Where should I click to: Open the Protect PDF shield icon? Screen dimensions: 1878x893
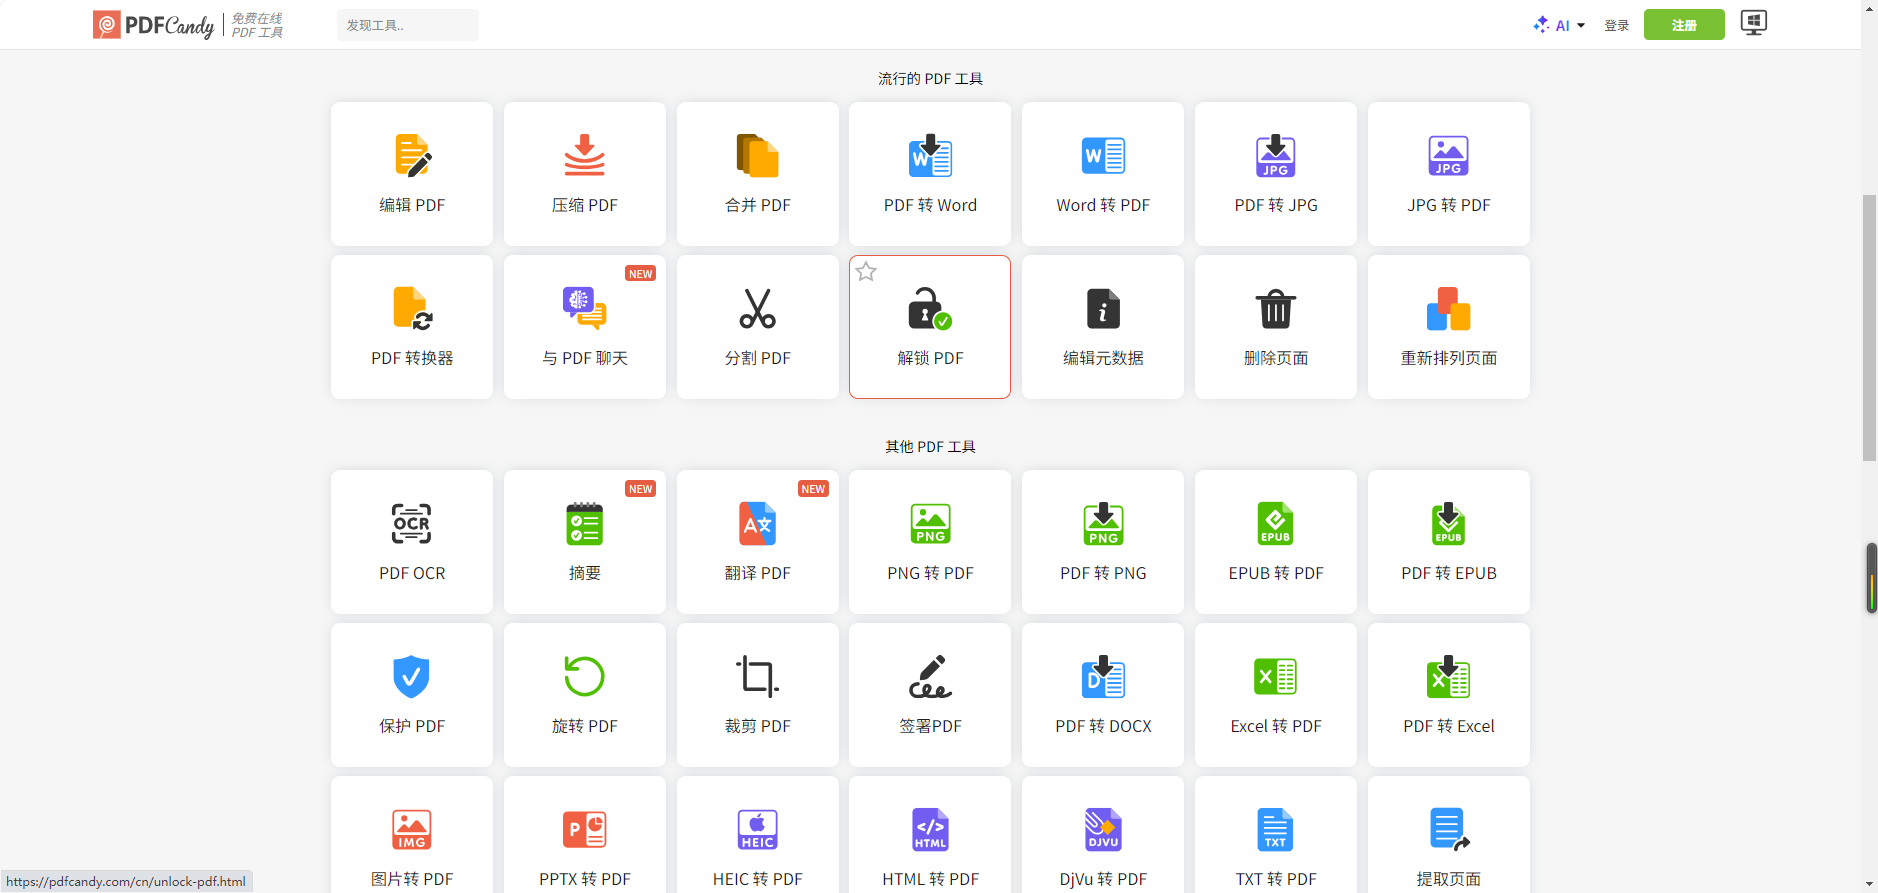pos(412,677)
